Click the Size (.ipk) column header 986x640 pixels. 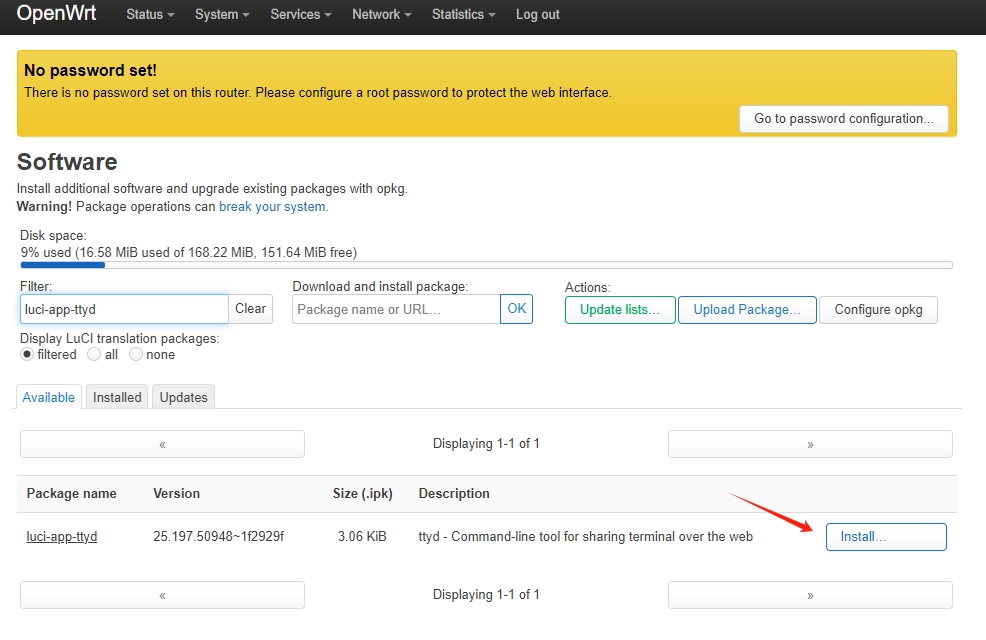[x=362, y=494]
